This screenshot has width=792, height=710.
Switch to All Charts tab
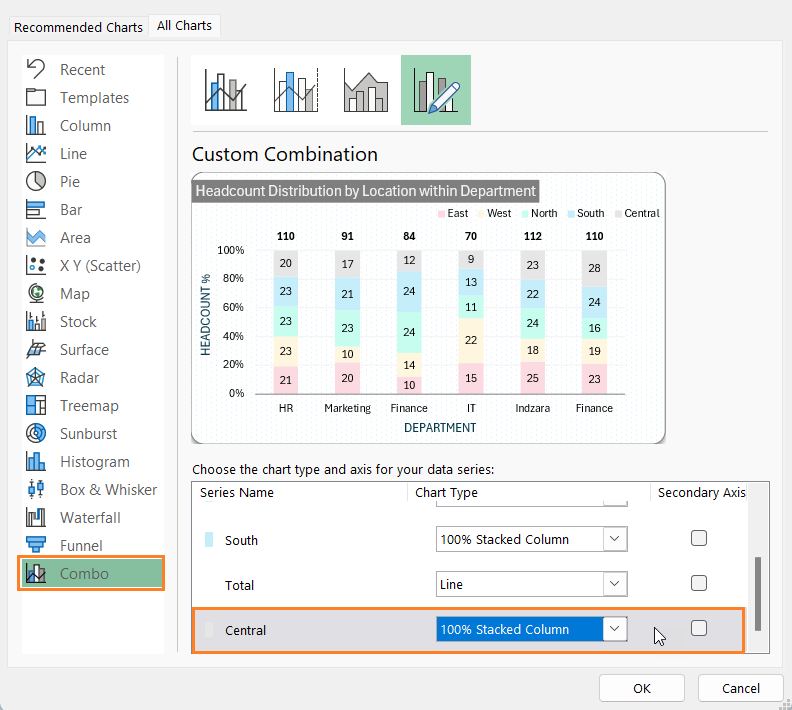[x=184, y=26]
